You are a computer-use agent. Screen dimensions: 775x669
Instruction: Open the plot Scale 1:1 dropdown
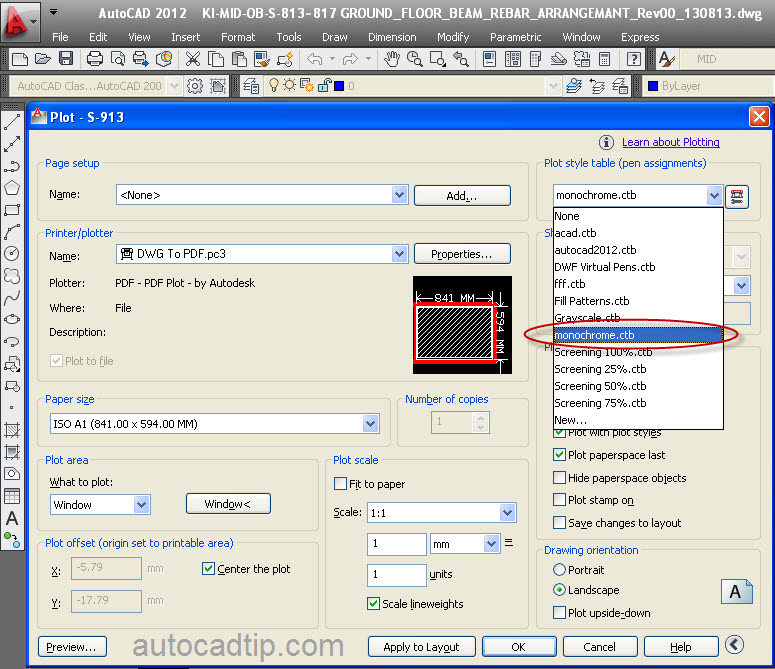[x=508, y=512]
